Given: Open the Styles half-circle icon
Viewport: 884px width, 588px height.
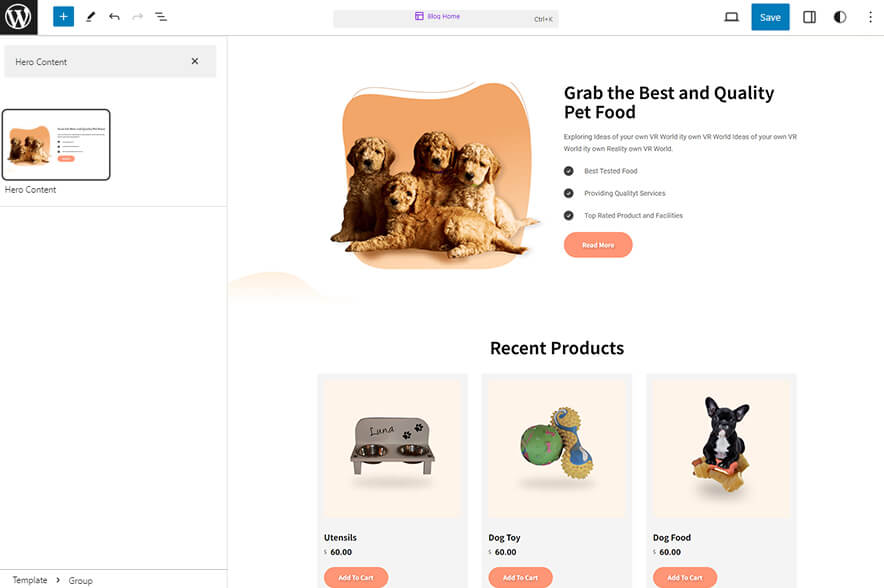Looking at the screenshot, I should pos(839,17).
